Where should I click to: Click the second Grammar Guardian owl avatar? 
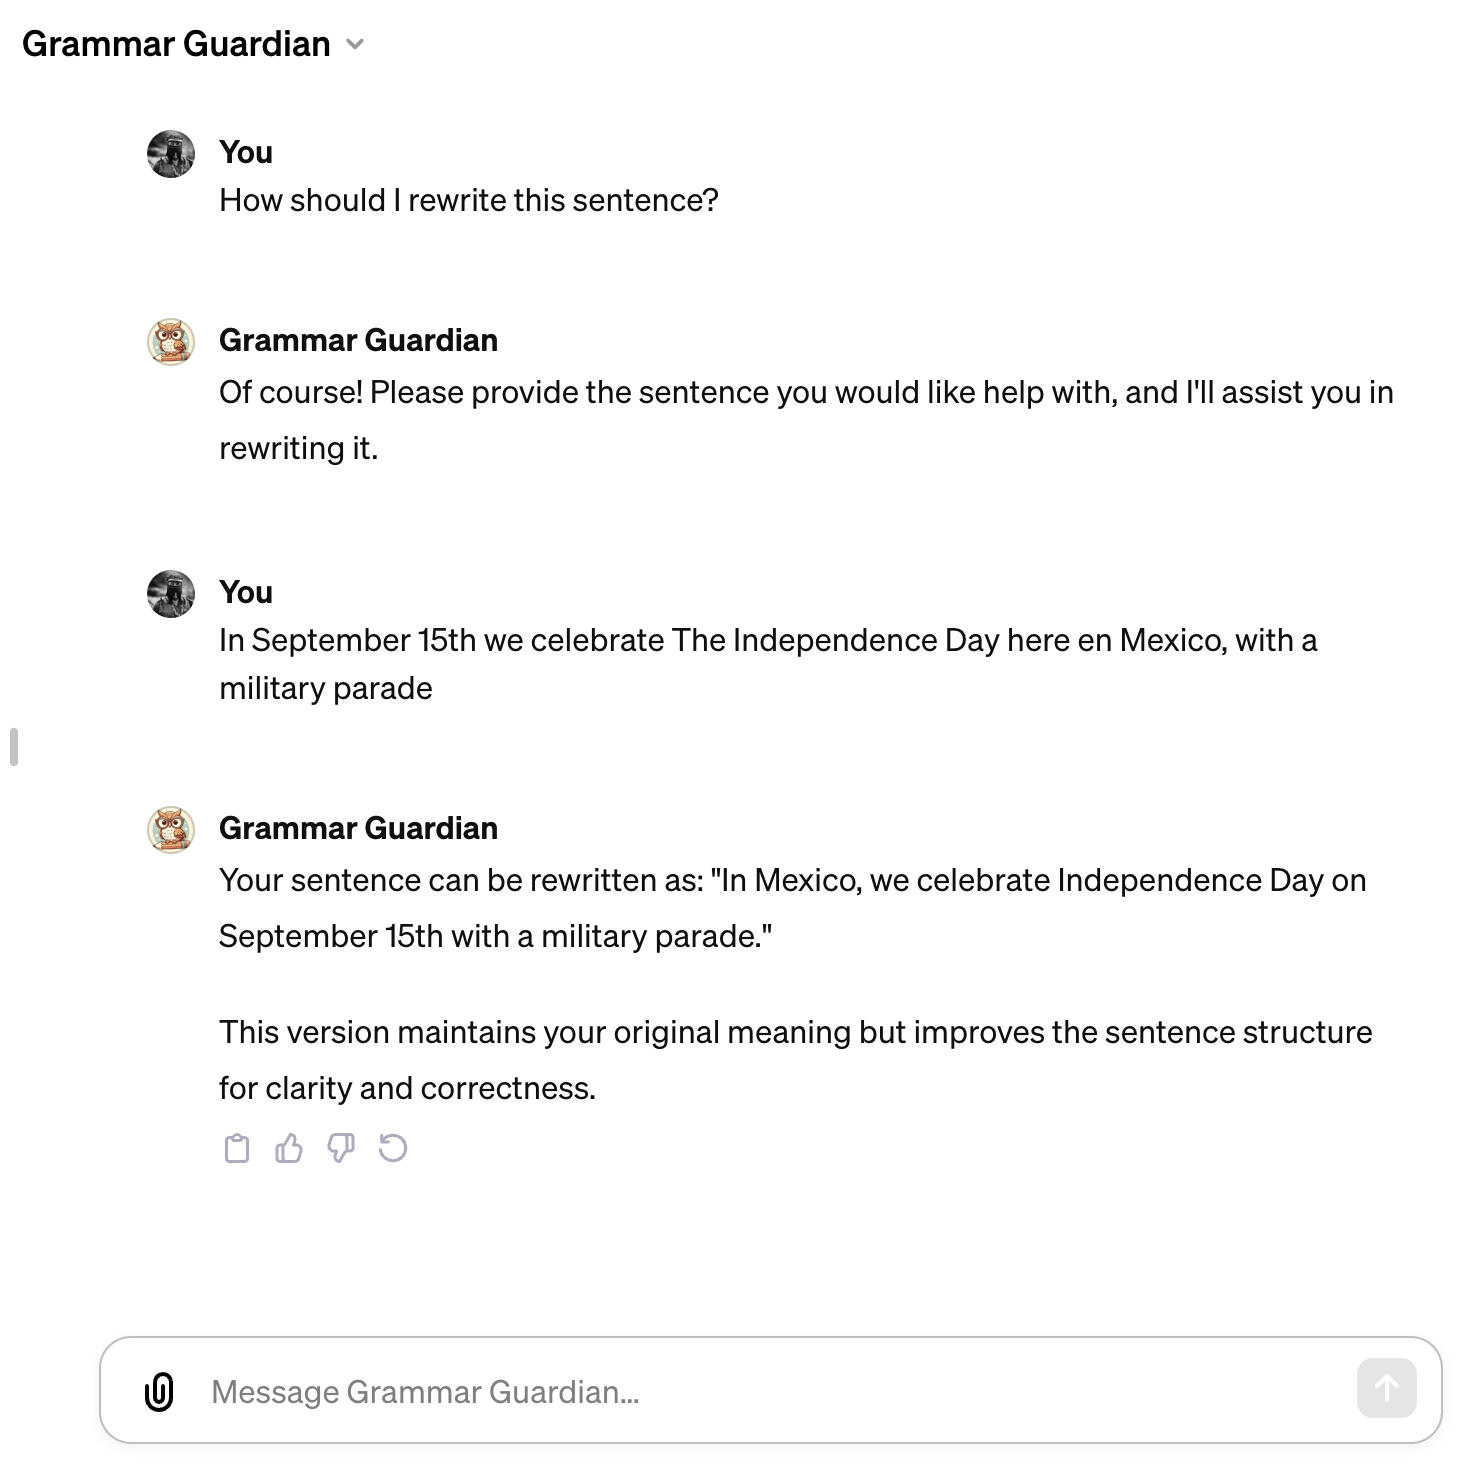click(x=171, y=829)
